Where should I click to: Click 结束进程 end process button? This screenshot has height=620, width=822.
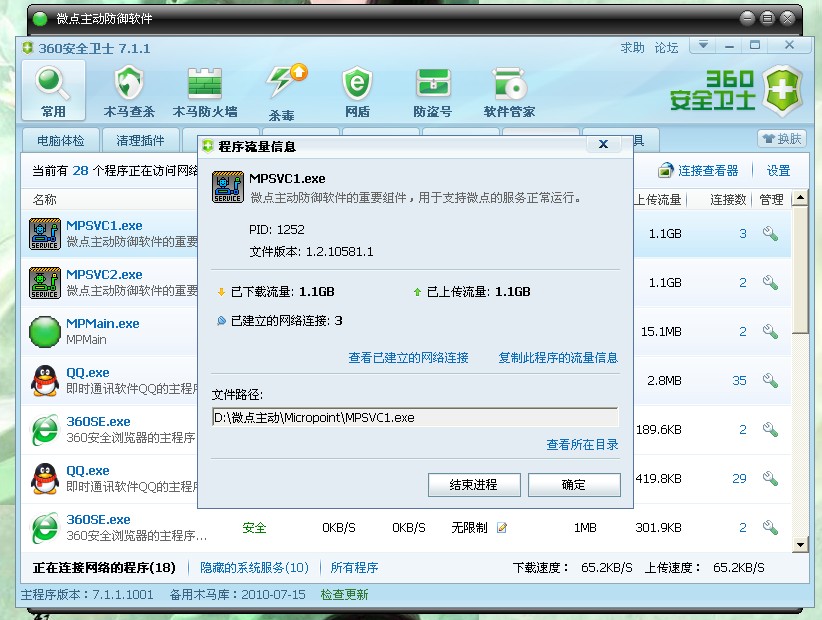coord(474,485)
